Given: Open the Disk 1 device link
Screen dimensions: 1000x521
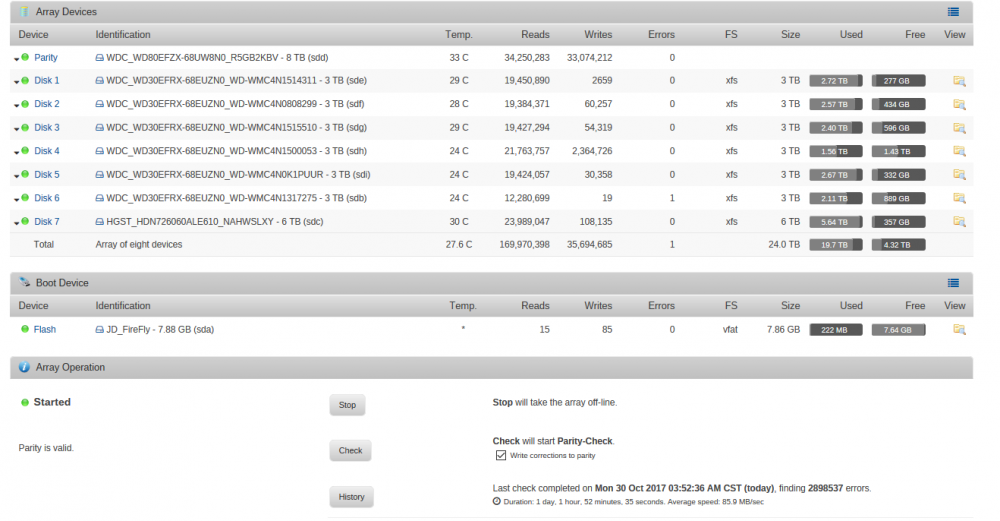Looking at the screenshot, I should click(47, 80).
